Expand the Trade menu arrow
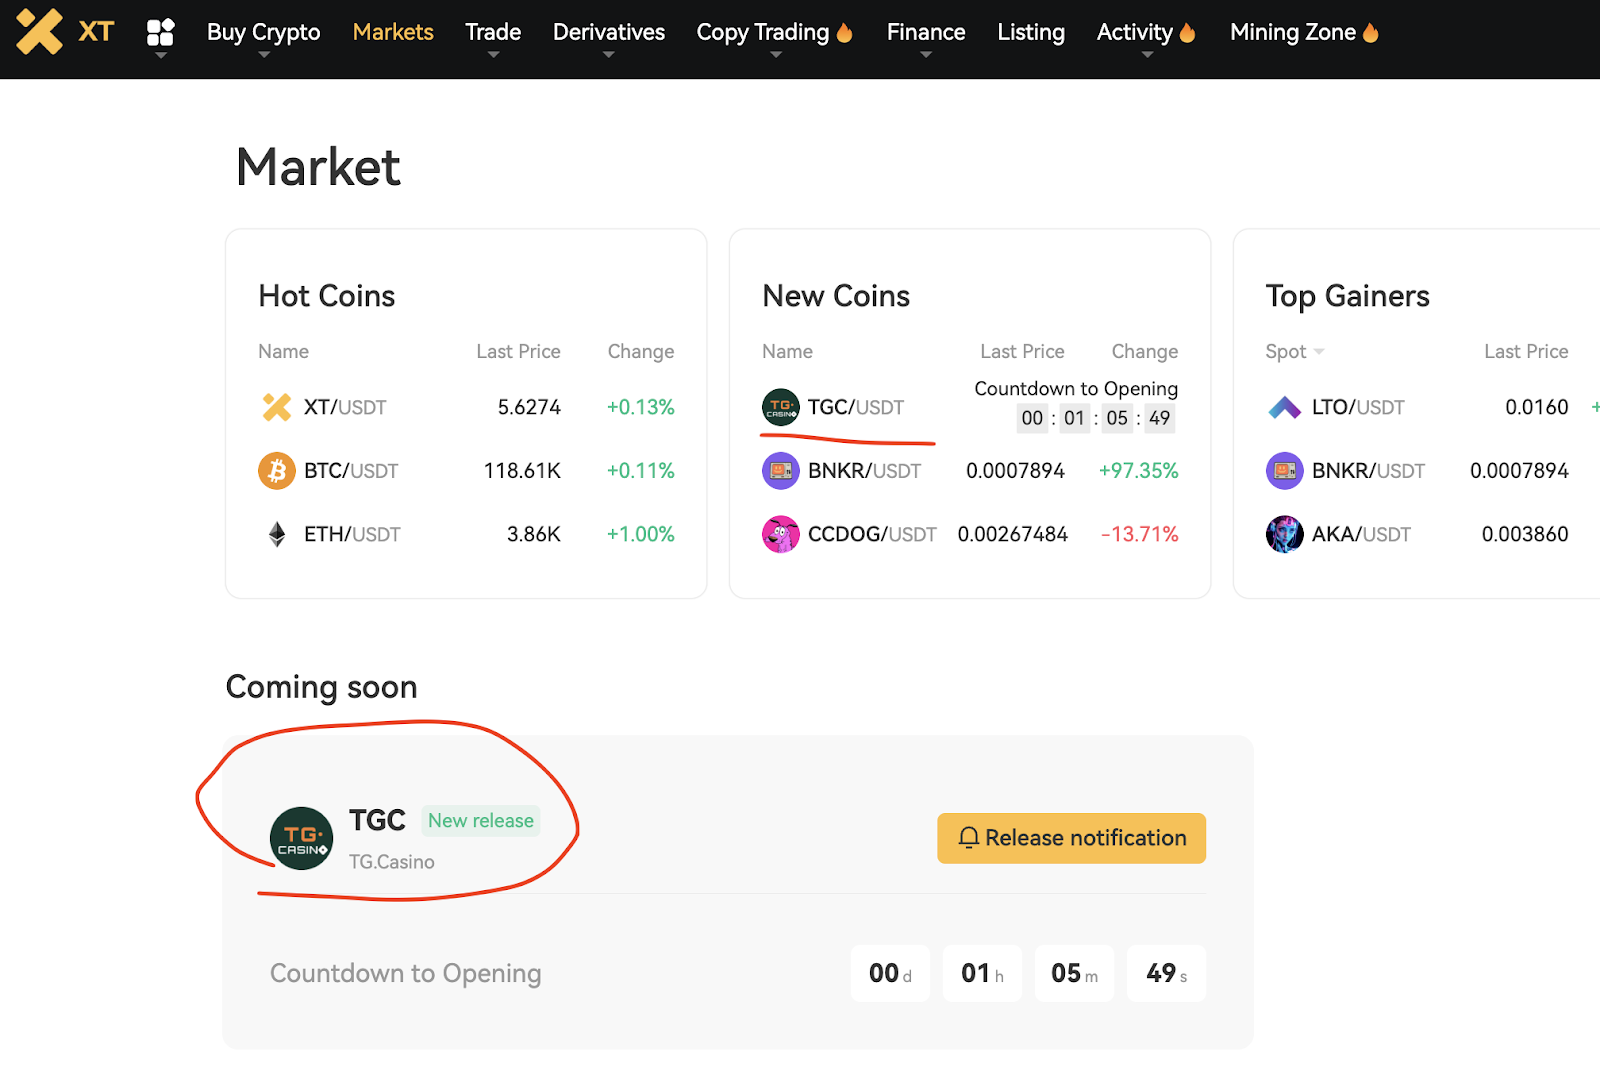The image size is (1600, 1075). [493, 55]
